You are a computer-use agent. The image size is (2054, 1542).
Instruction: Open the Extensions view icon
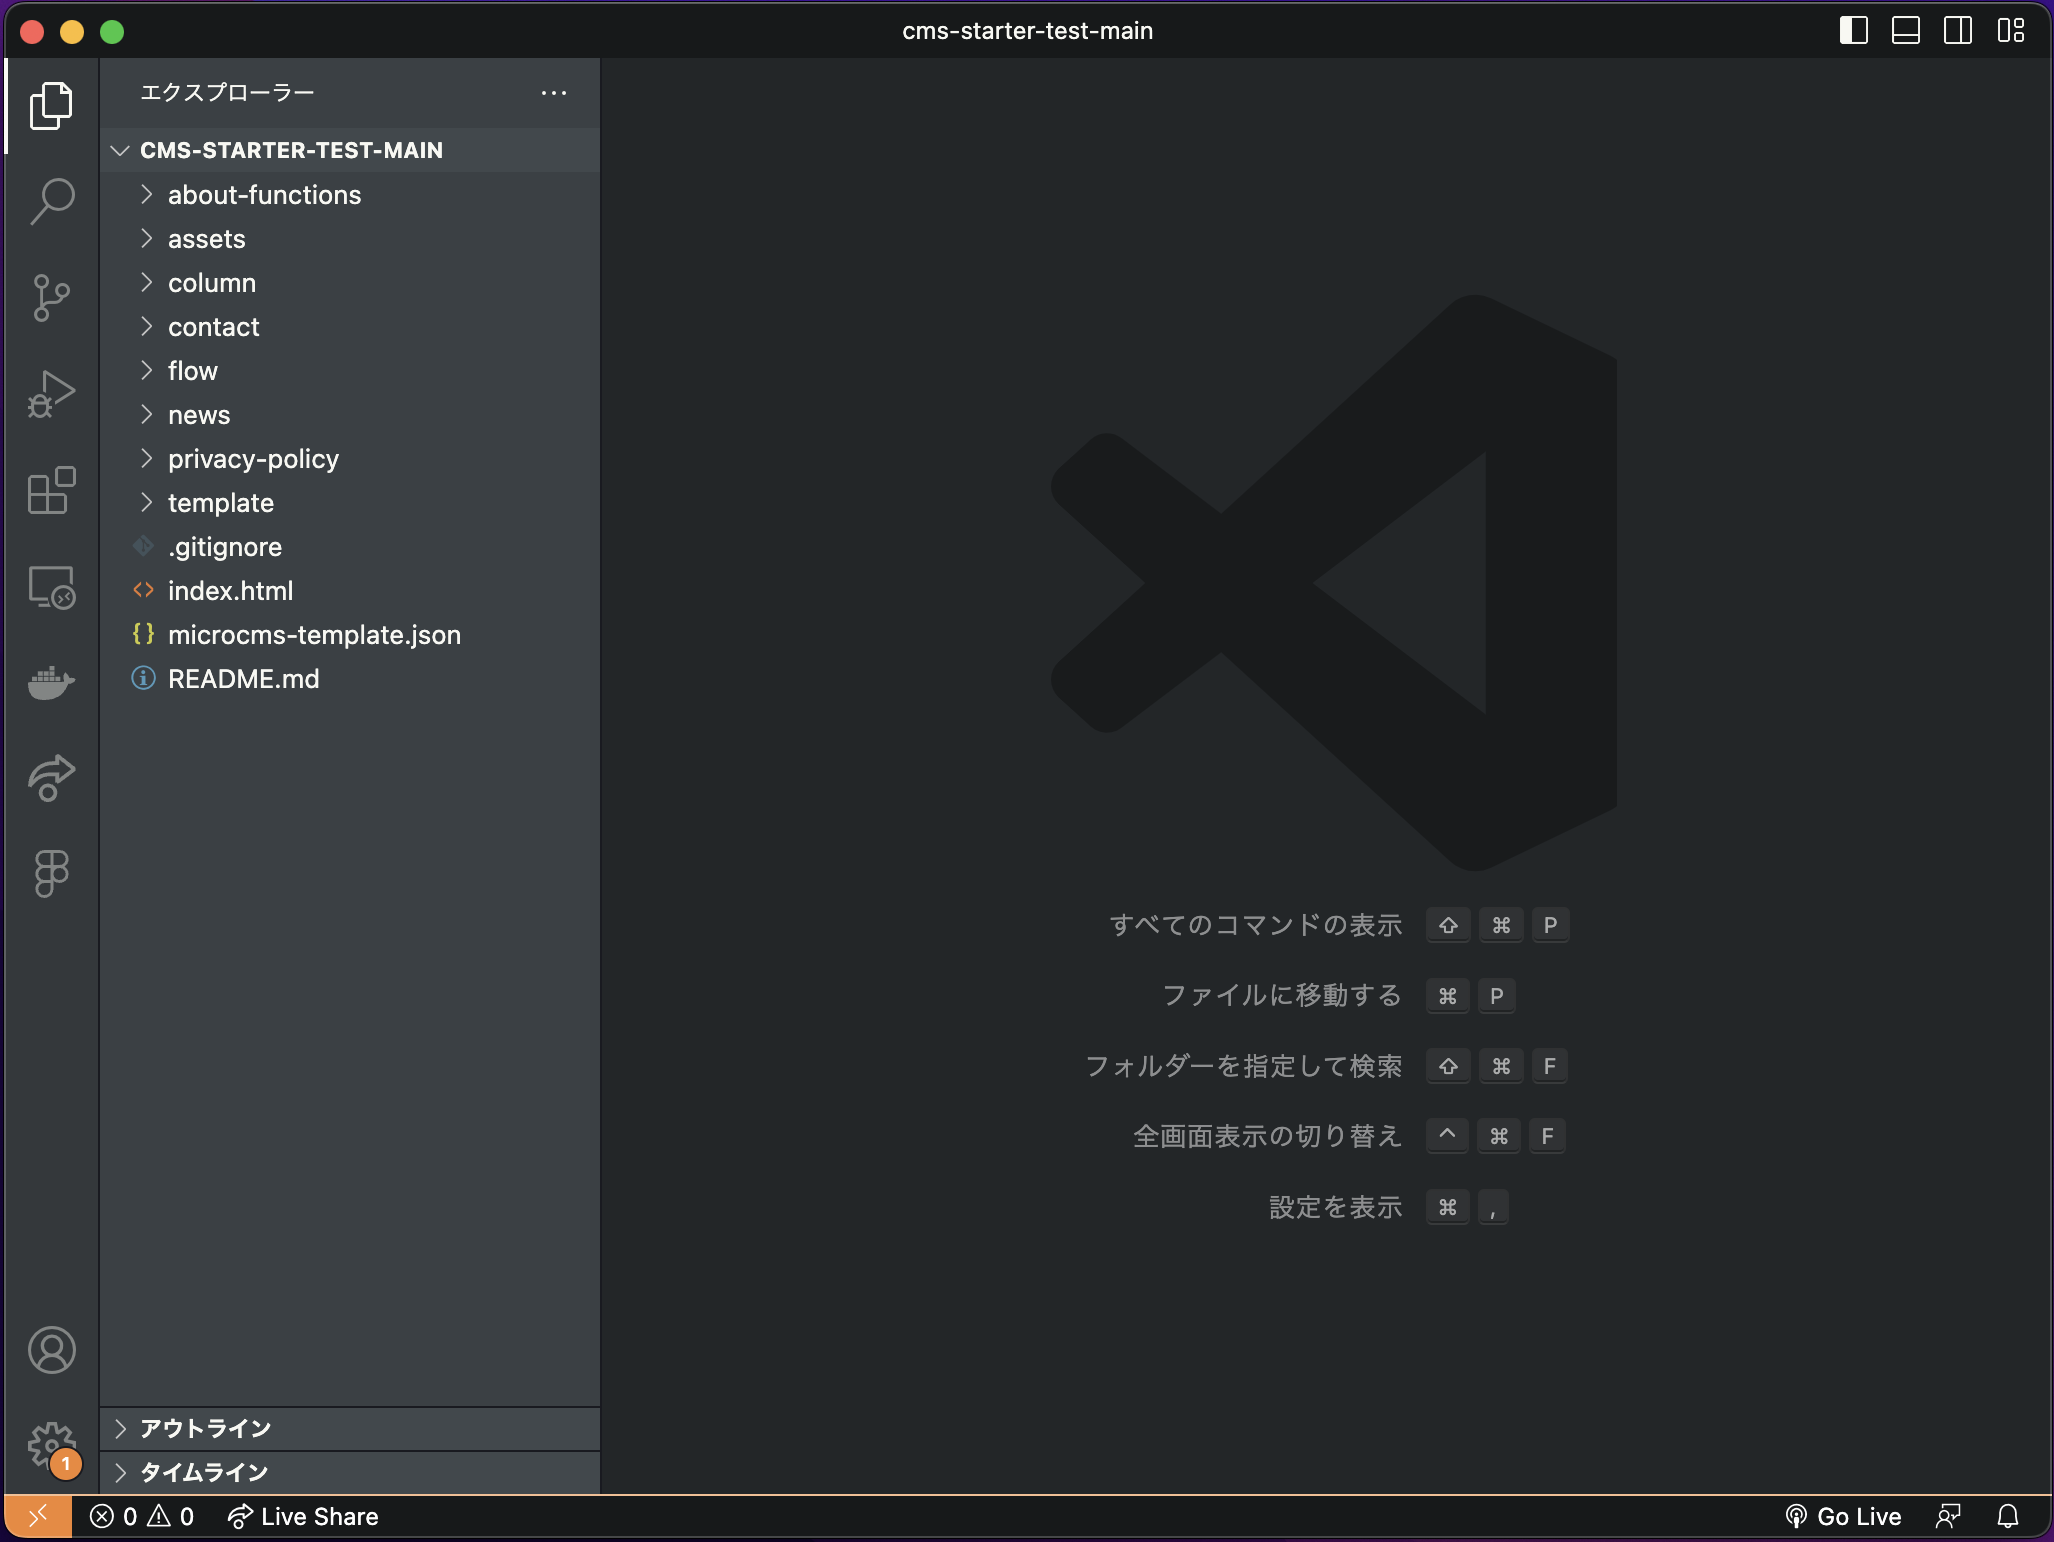[x=52, y=490]
